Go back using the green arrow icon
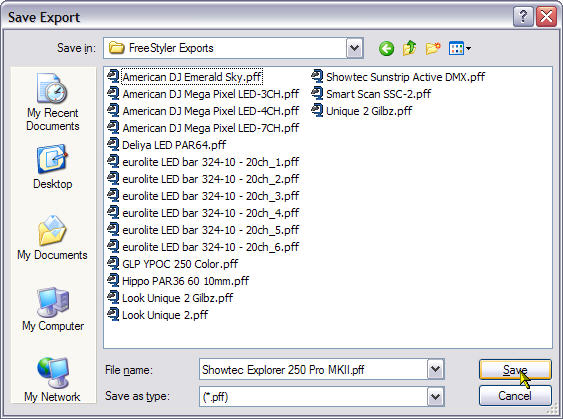The height and width of the screenshot is (419, 563). click(x=386, y=48)
